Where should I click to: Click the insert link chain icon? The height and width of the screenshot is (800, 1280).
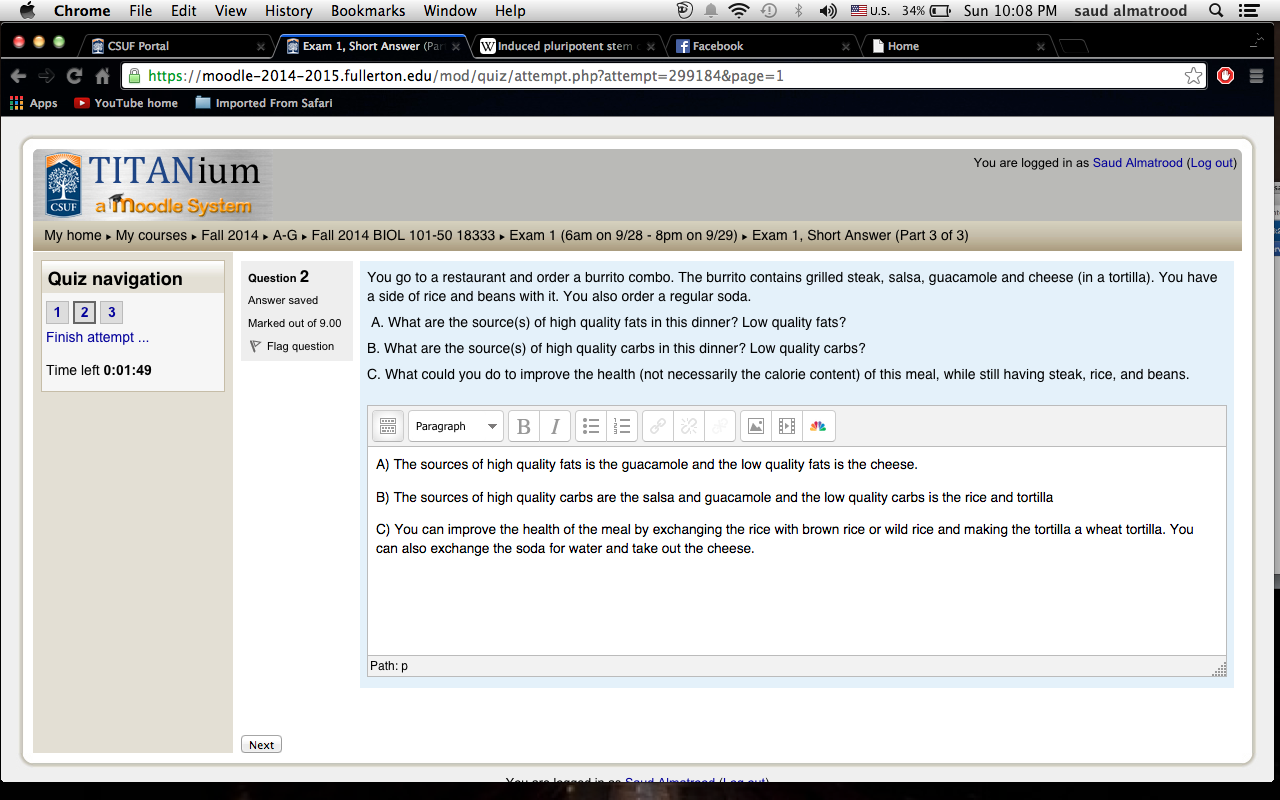[658, 427]
